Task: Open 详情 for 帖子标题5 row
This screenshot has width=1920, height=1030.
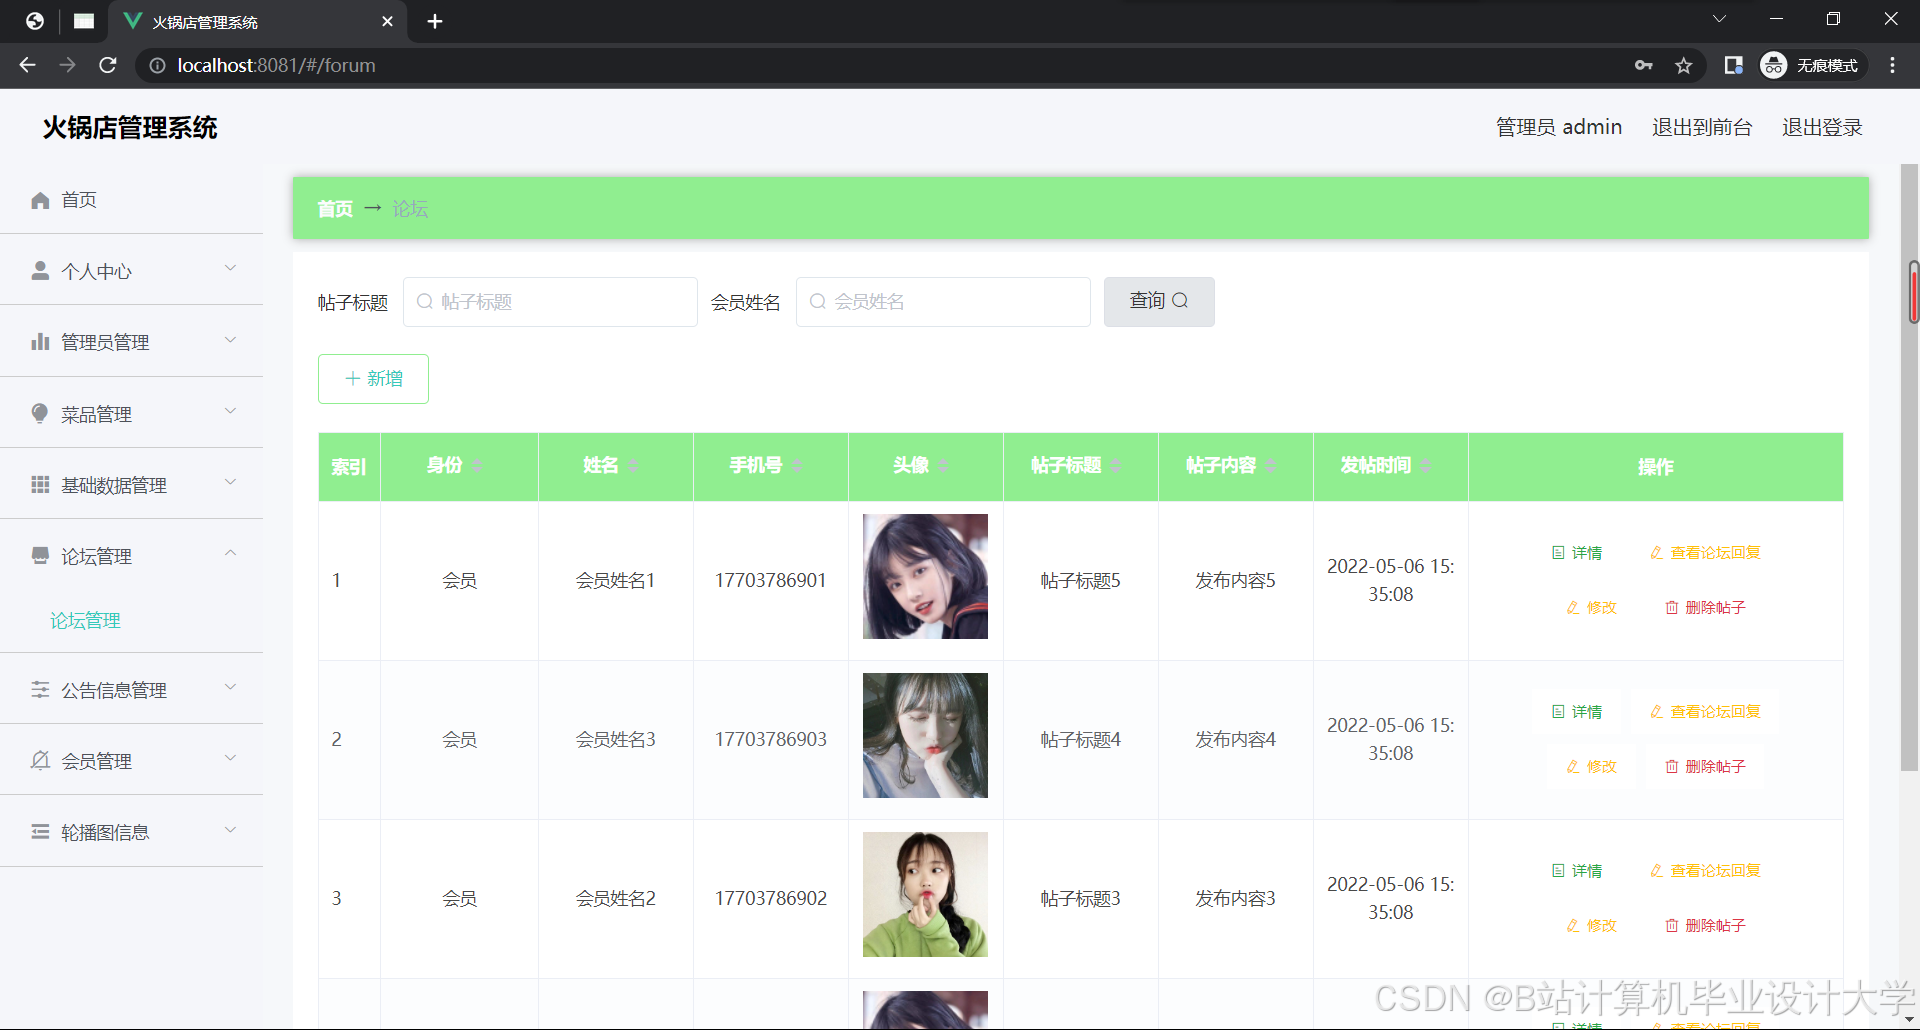Action: [x=1577, y=552]
